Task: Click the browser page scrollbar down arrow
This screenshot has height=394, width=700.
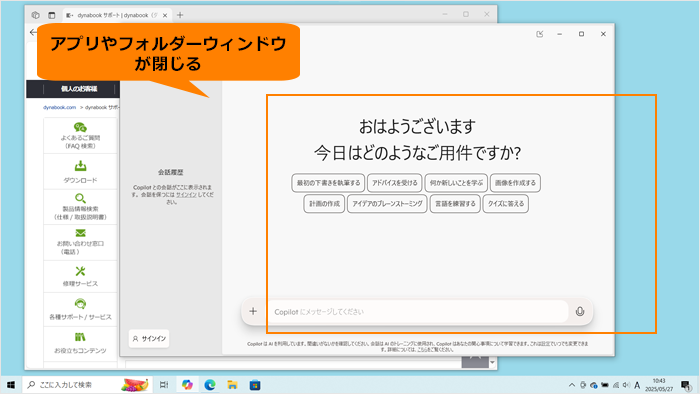Action: 492,363
